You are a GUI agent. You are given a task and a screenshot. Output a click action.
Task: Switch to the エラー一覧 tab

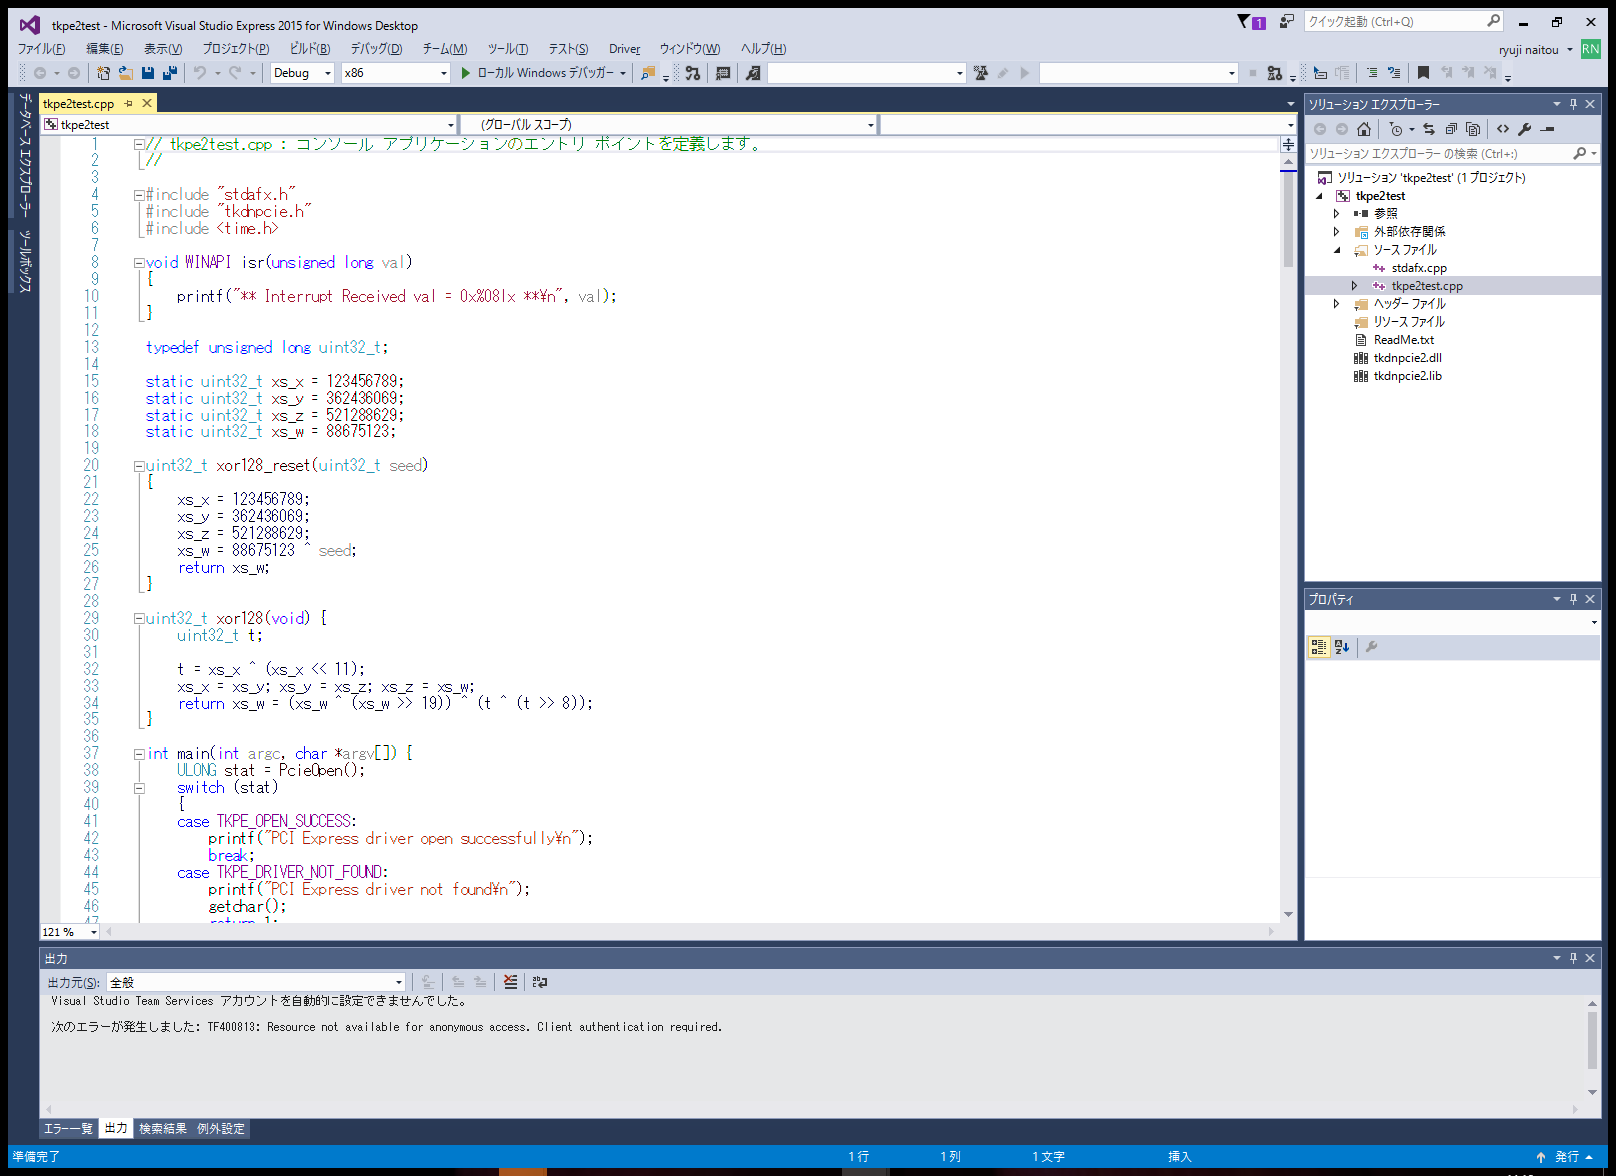pos(68,1129)
